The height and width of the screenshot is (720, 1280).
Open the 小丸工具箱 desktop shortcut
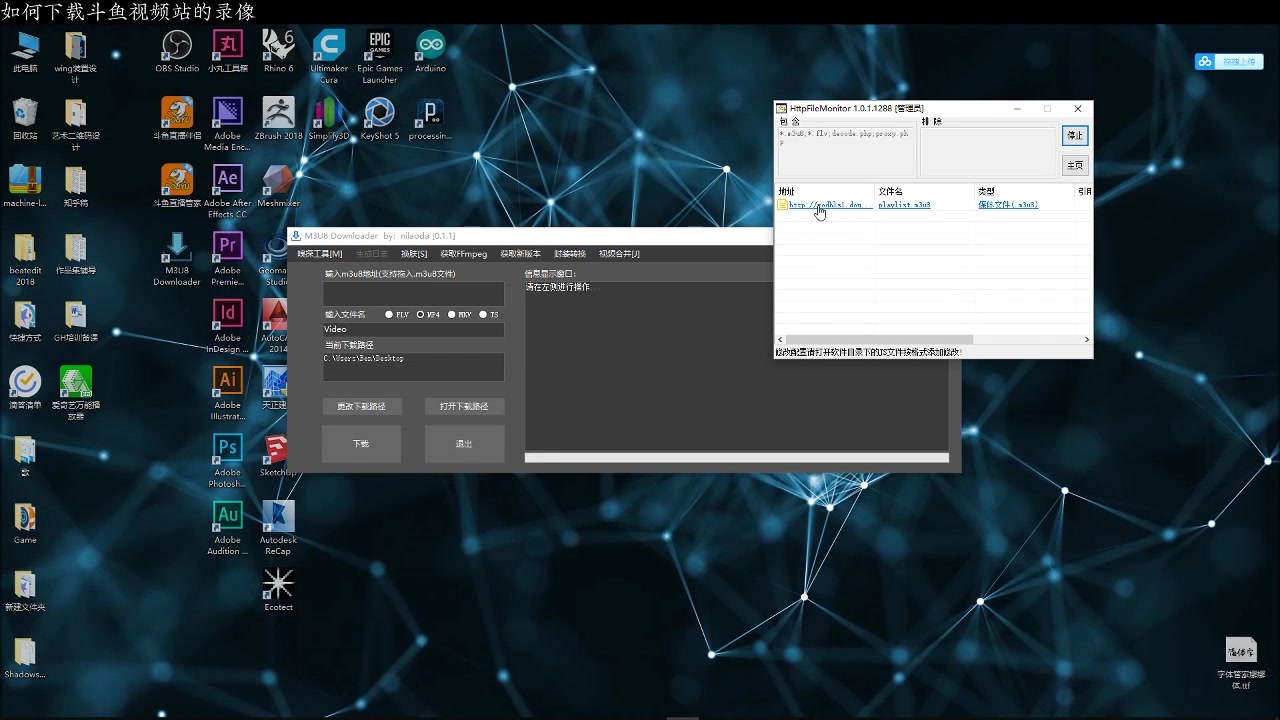228,51
